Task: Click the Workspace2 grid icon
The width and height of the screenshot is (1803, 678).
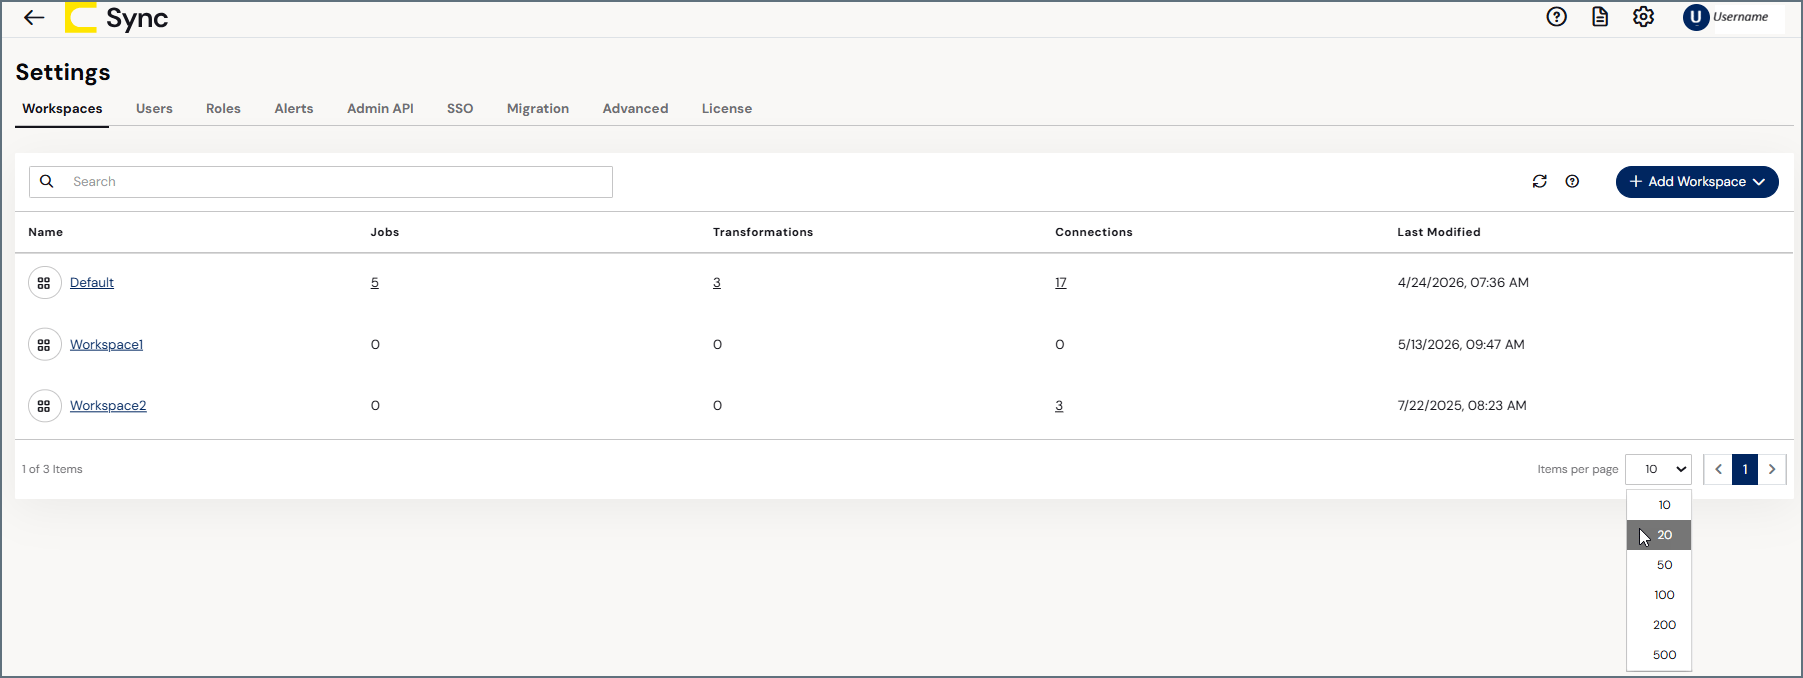Action: coord(44,406)
